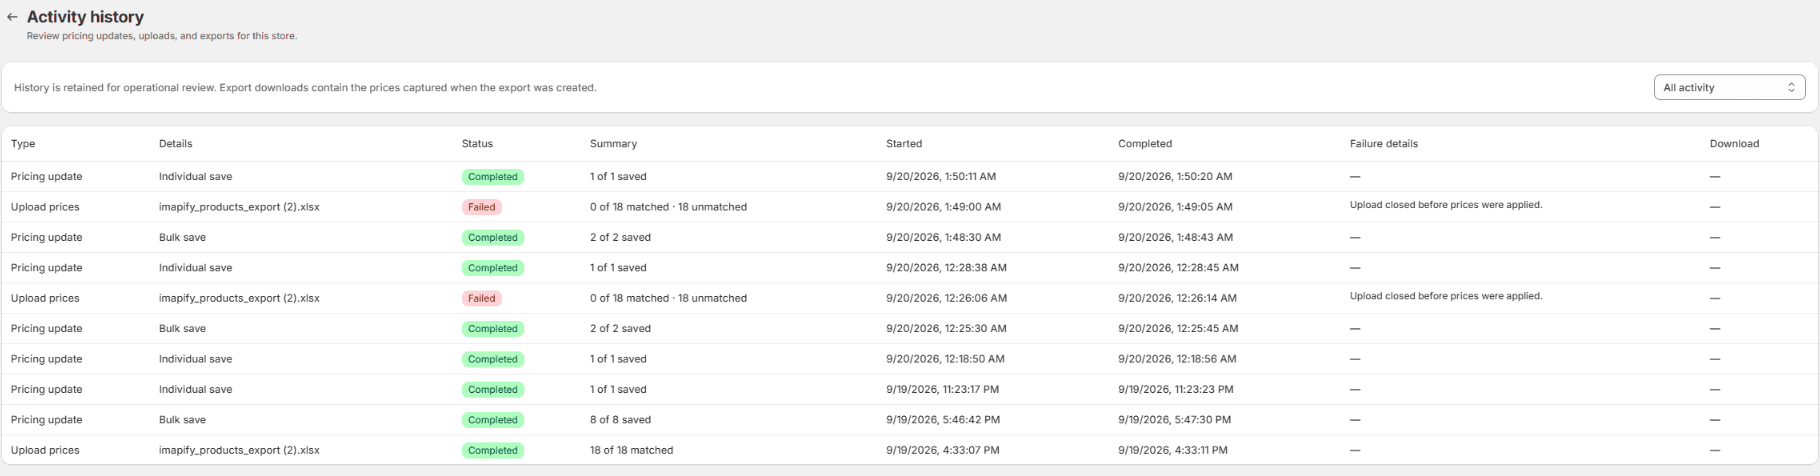Click started time 9/20/2026, 12:26:06 AM
Screen dimensions: 1820x476
pyautogui.click(x=946, y=298)
